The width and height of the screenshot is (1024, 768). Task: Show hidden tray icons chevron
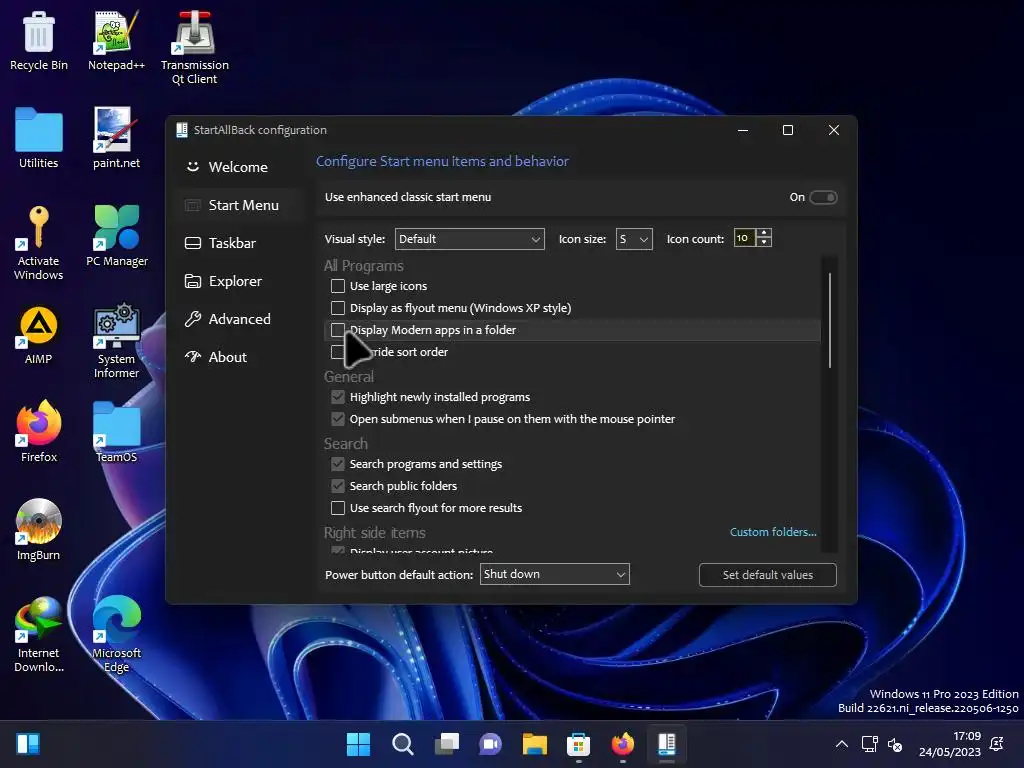pyautogui.click(x=842, y=744)
